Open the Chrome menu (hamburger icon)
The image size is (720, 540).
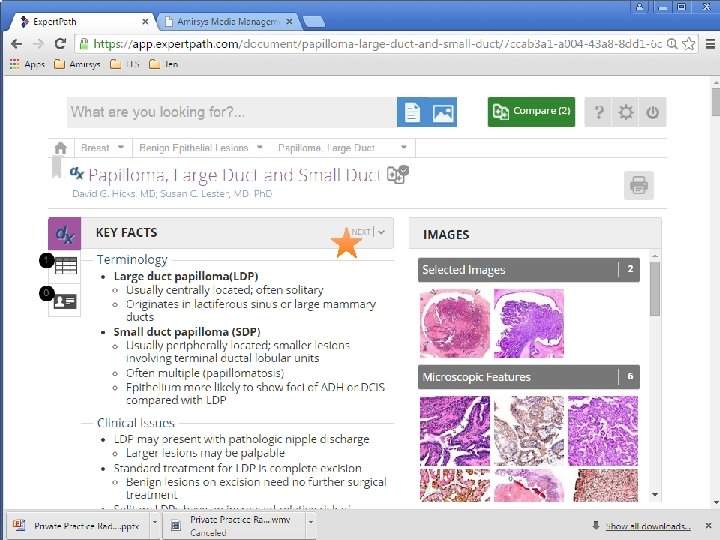click(710, 44)
